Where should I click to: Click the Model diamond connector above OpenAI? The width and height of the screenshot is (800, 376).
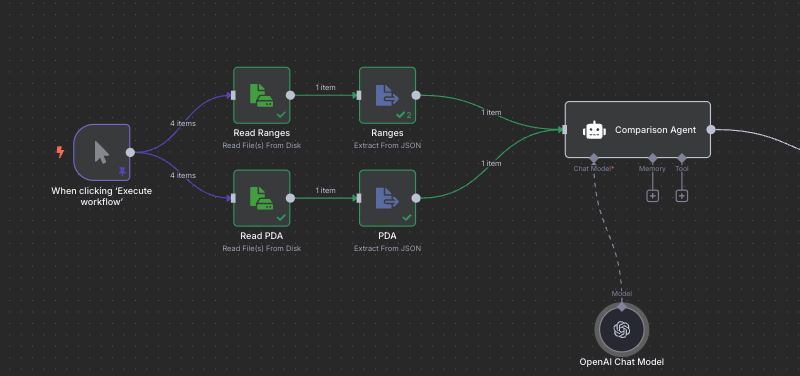coord(621,306)
